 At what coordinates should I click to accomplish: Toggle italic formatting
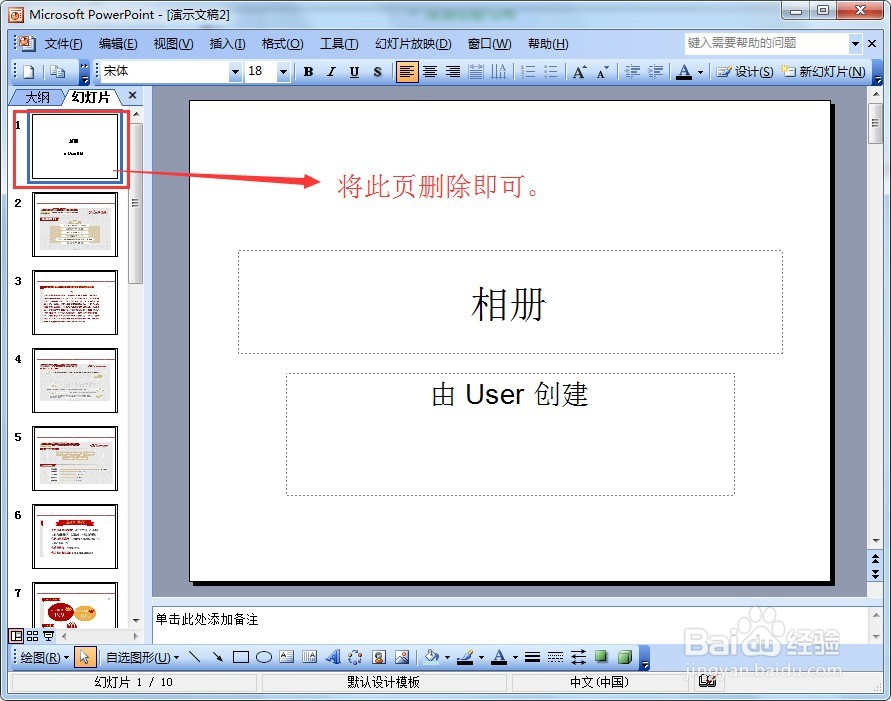(x=331, y=72)
